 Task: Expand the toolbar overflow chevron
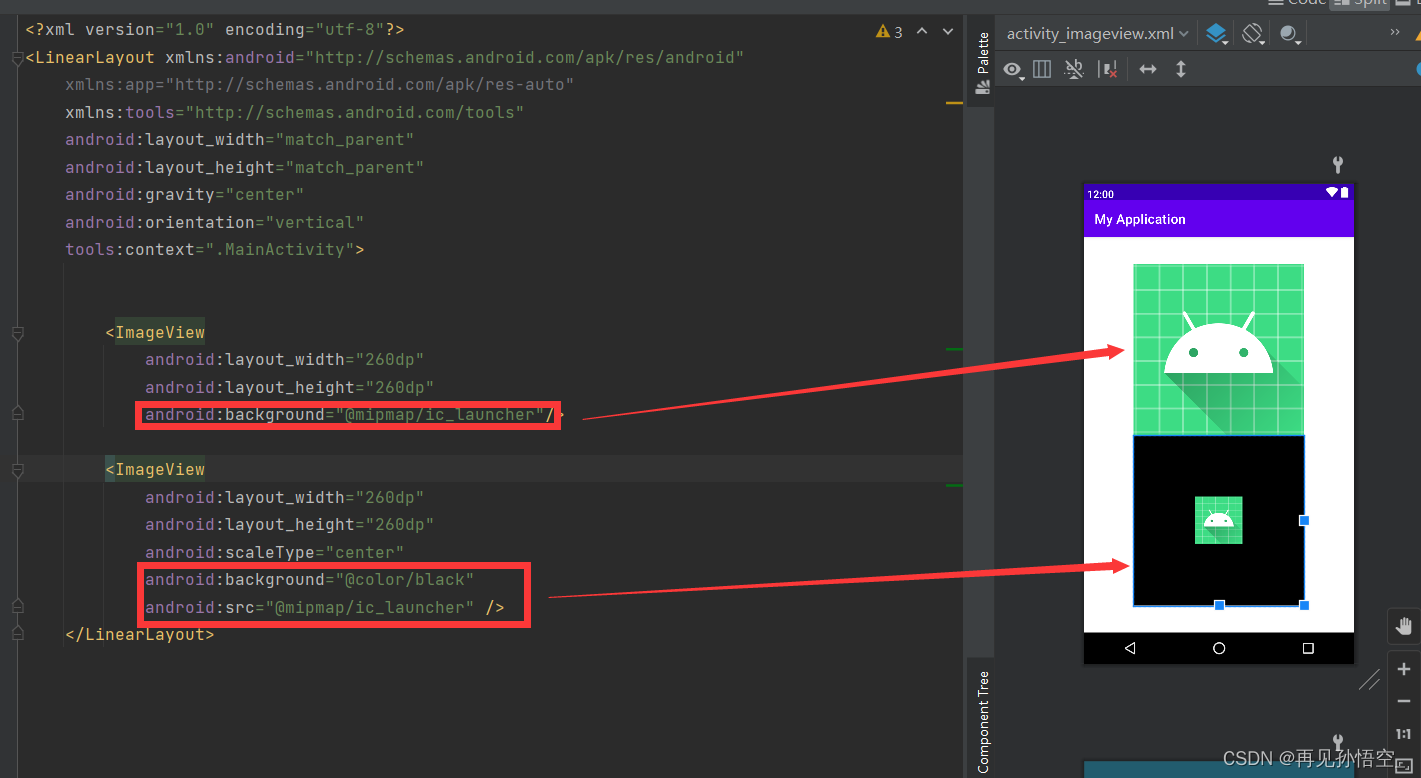pyautogui.click(x=1394, y=31)
